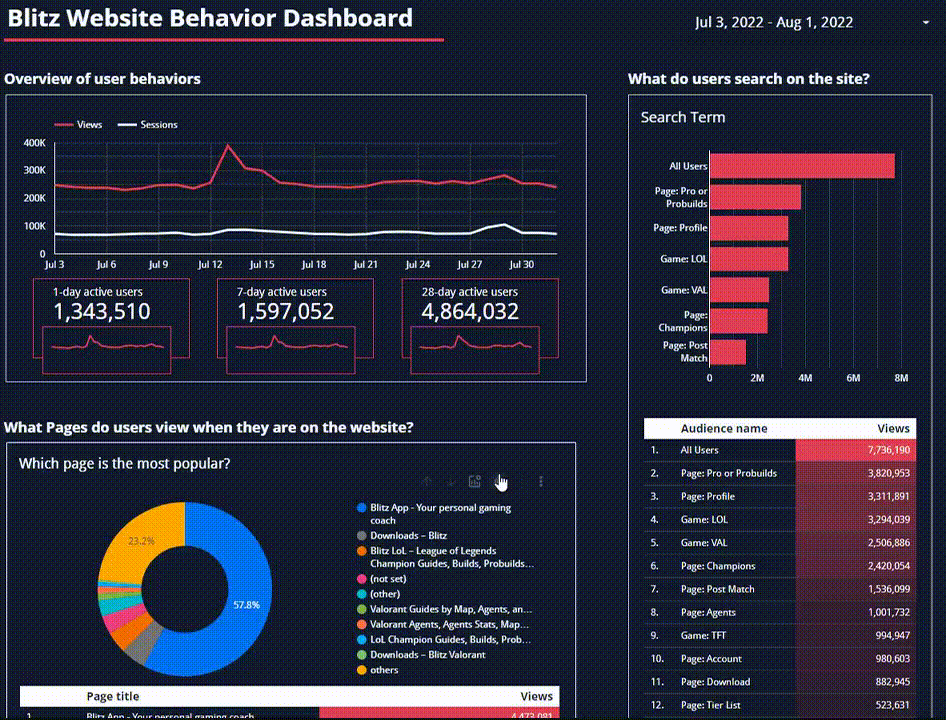The image size is (946, 720).
Task: Select the 'Downloads – Blitz Valorant' legend label
Action: click(428, 654)
